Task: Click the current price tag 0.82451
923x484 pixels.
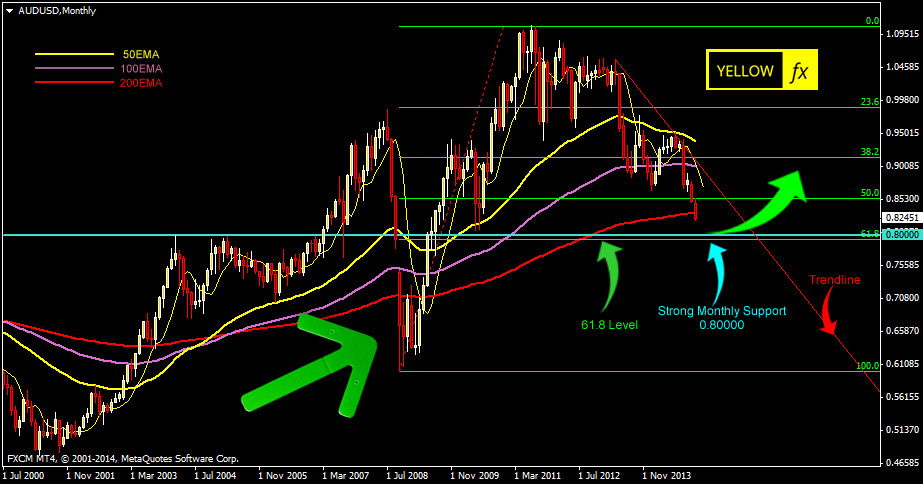Action: tap(902, 216)
